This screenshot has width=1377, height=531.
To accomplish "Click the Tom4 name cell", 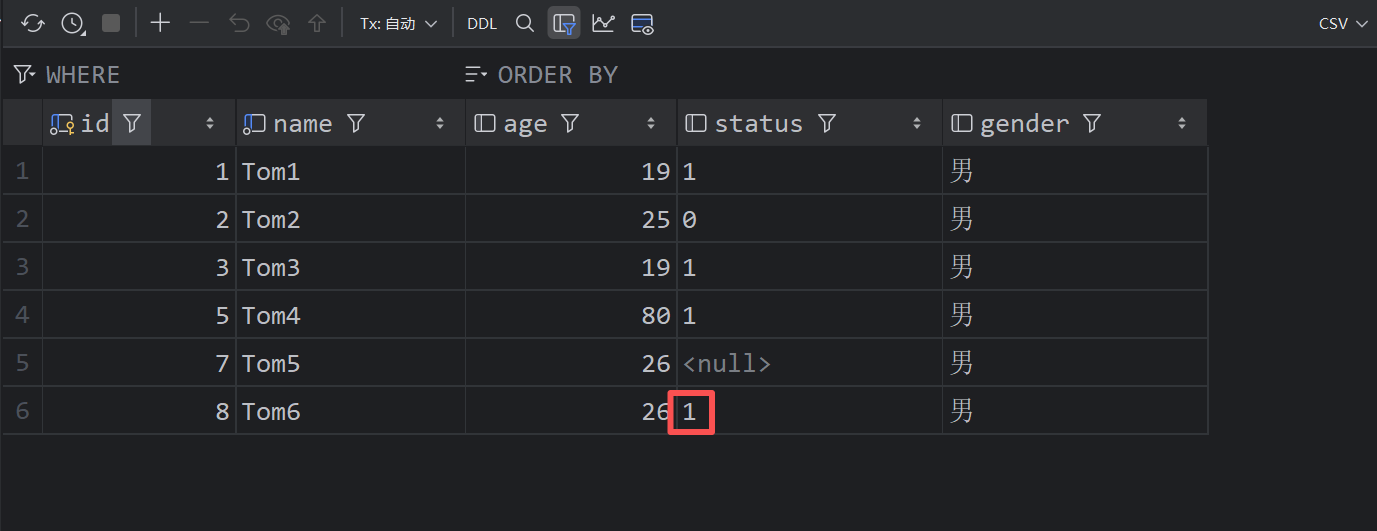I will pos(351,315).
